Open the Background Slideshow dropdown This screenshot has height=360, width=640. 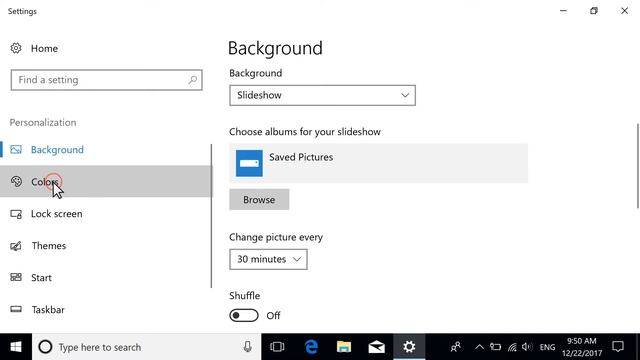coord(322,95)
